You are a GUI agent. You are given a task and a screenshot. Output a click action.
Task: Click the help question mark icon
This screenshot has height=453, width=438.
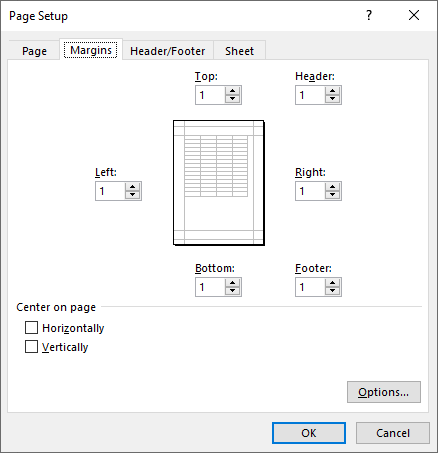(x=369, y=15)
